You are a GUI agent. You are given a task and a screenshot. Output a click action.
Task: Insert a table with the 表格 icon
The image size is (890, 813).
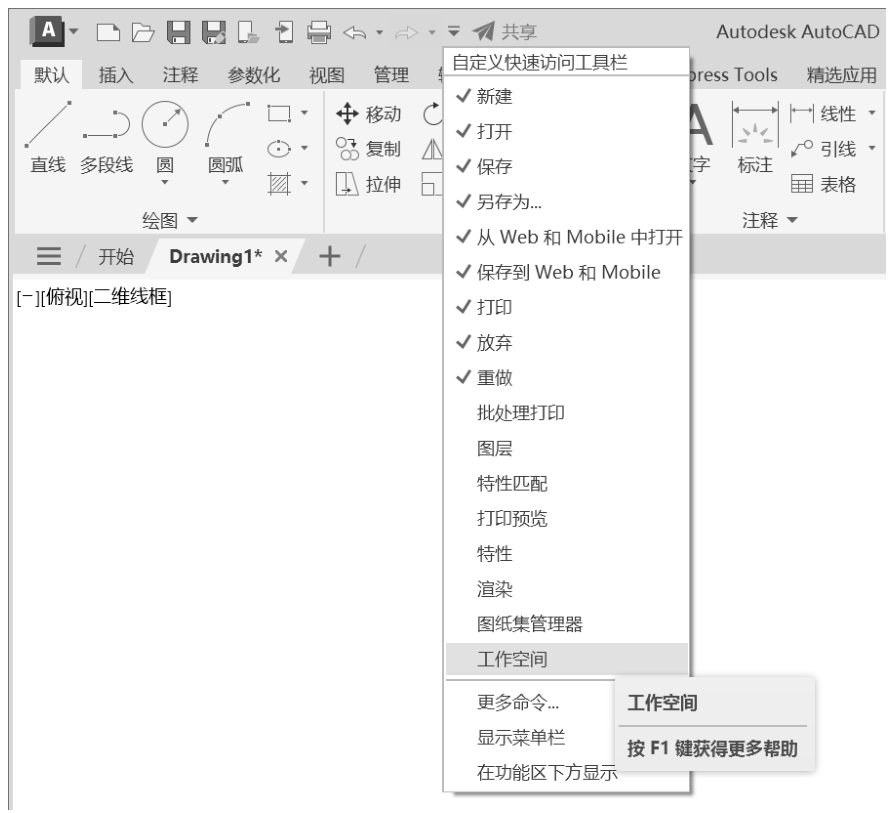click(801, 183)
